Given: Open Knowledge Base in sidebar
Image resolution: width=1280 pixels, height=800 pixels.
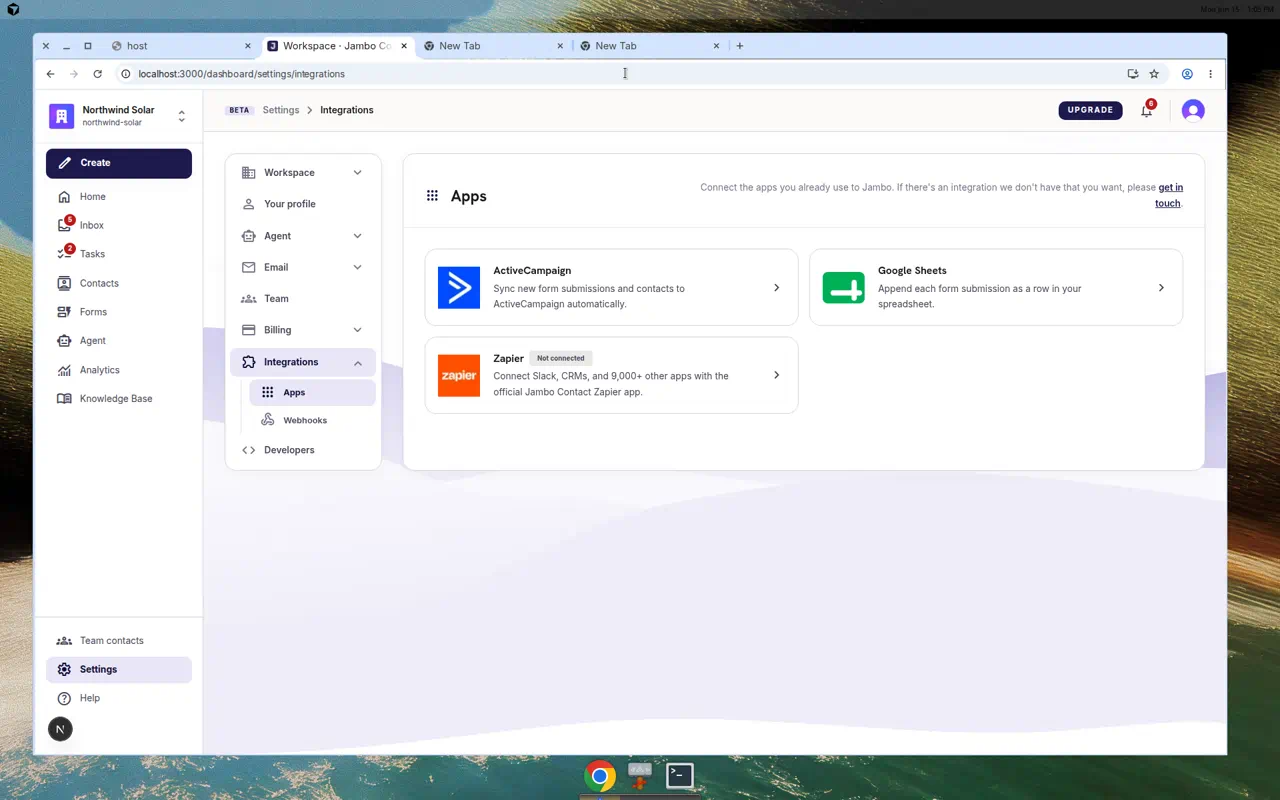Looking at the screenshot, I should [x=118, y=398].
